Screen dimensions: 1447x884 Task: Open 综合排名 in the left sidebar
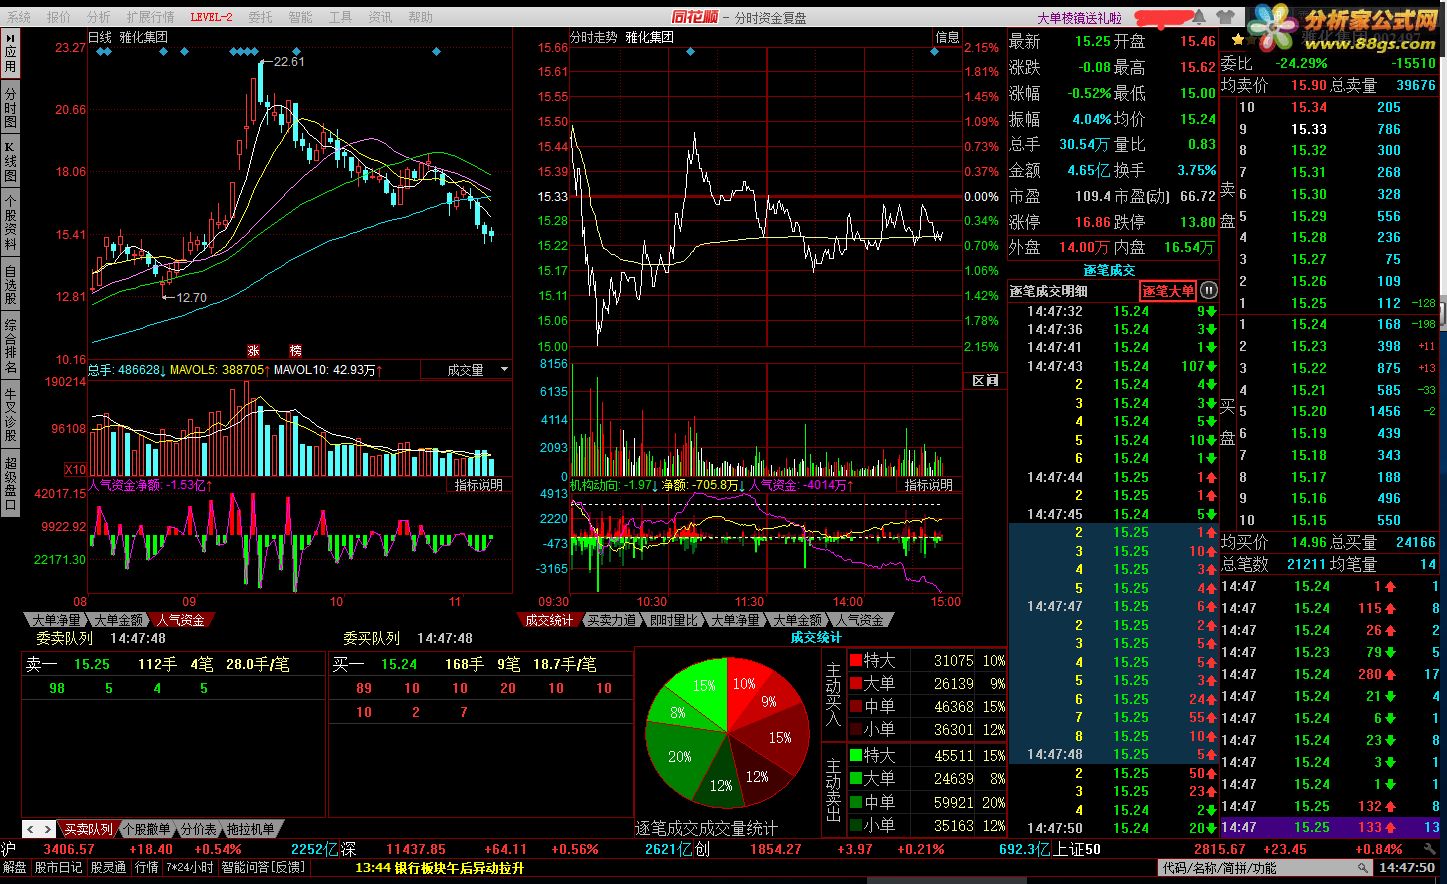10,345
